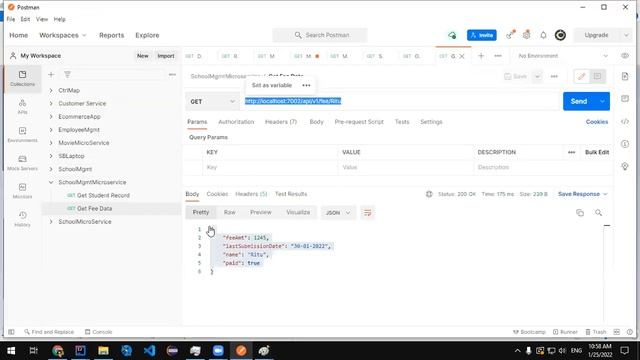
Task: Click the New button in workspace
Action: click(x=142, y=56)
